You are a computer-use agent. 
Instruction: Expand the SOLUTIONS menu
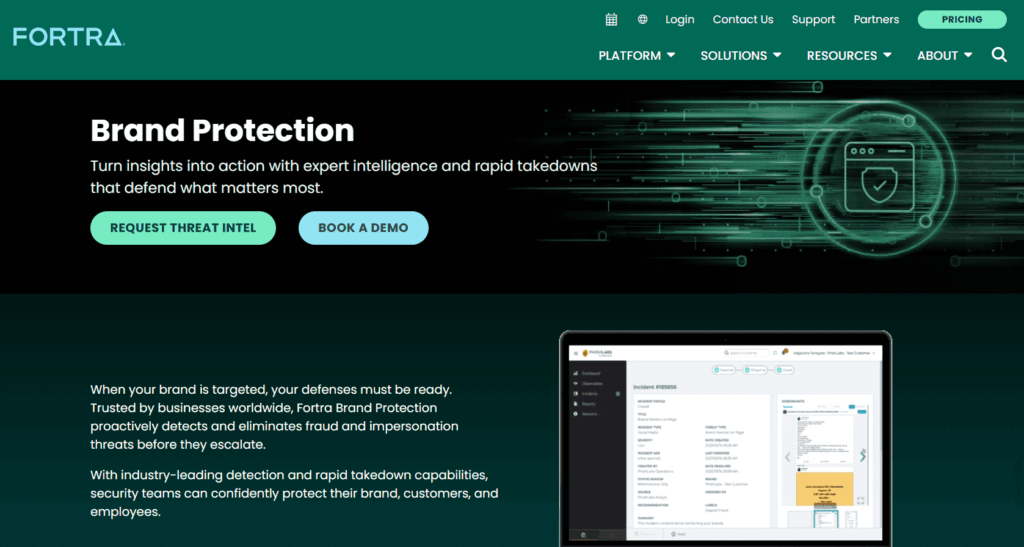click(741, 55)
